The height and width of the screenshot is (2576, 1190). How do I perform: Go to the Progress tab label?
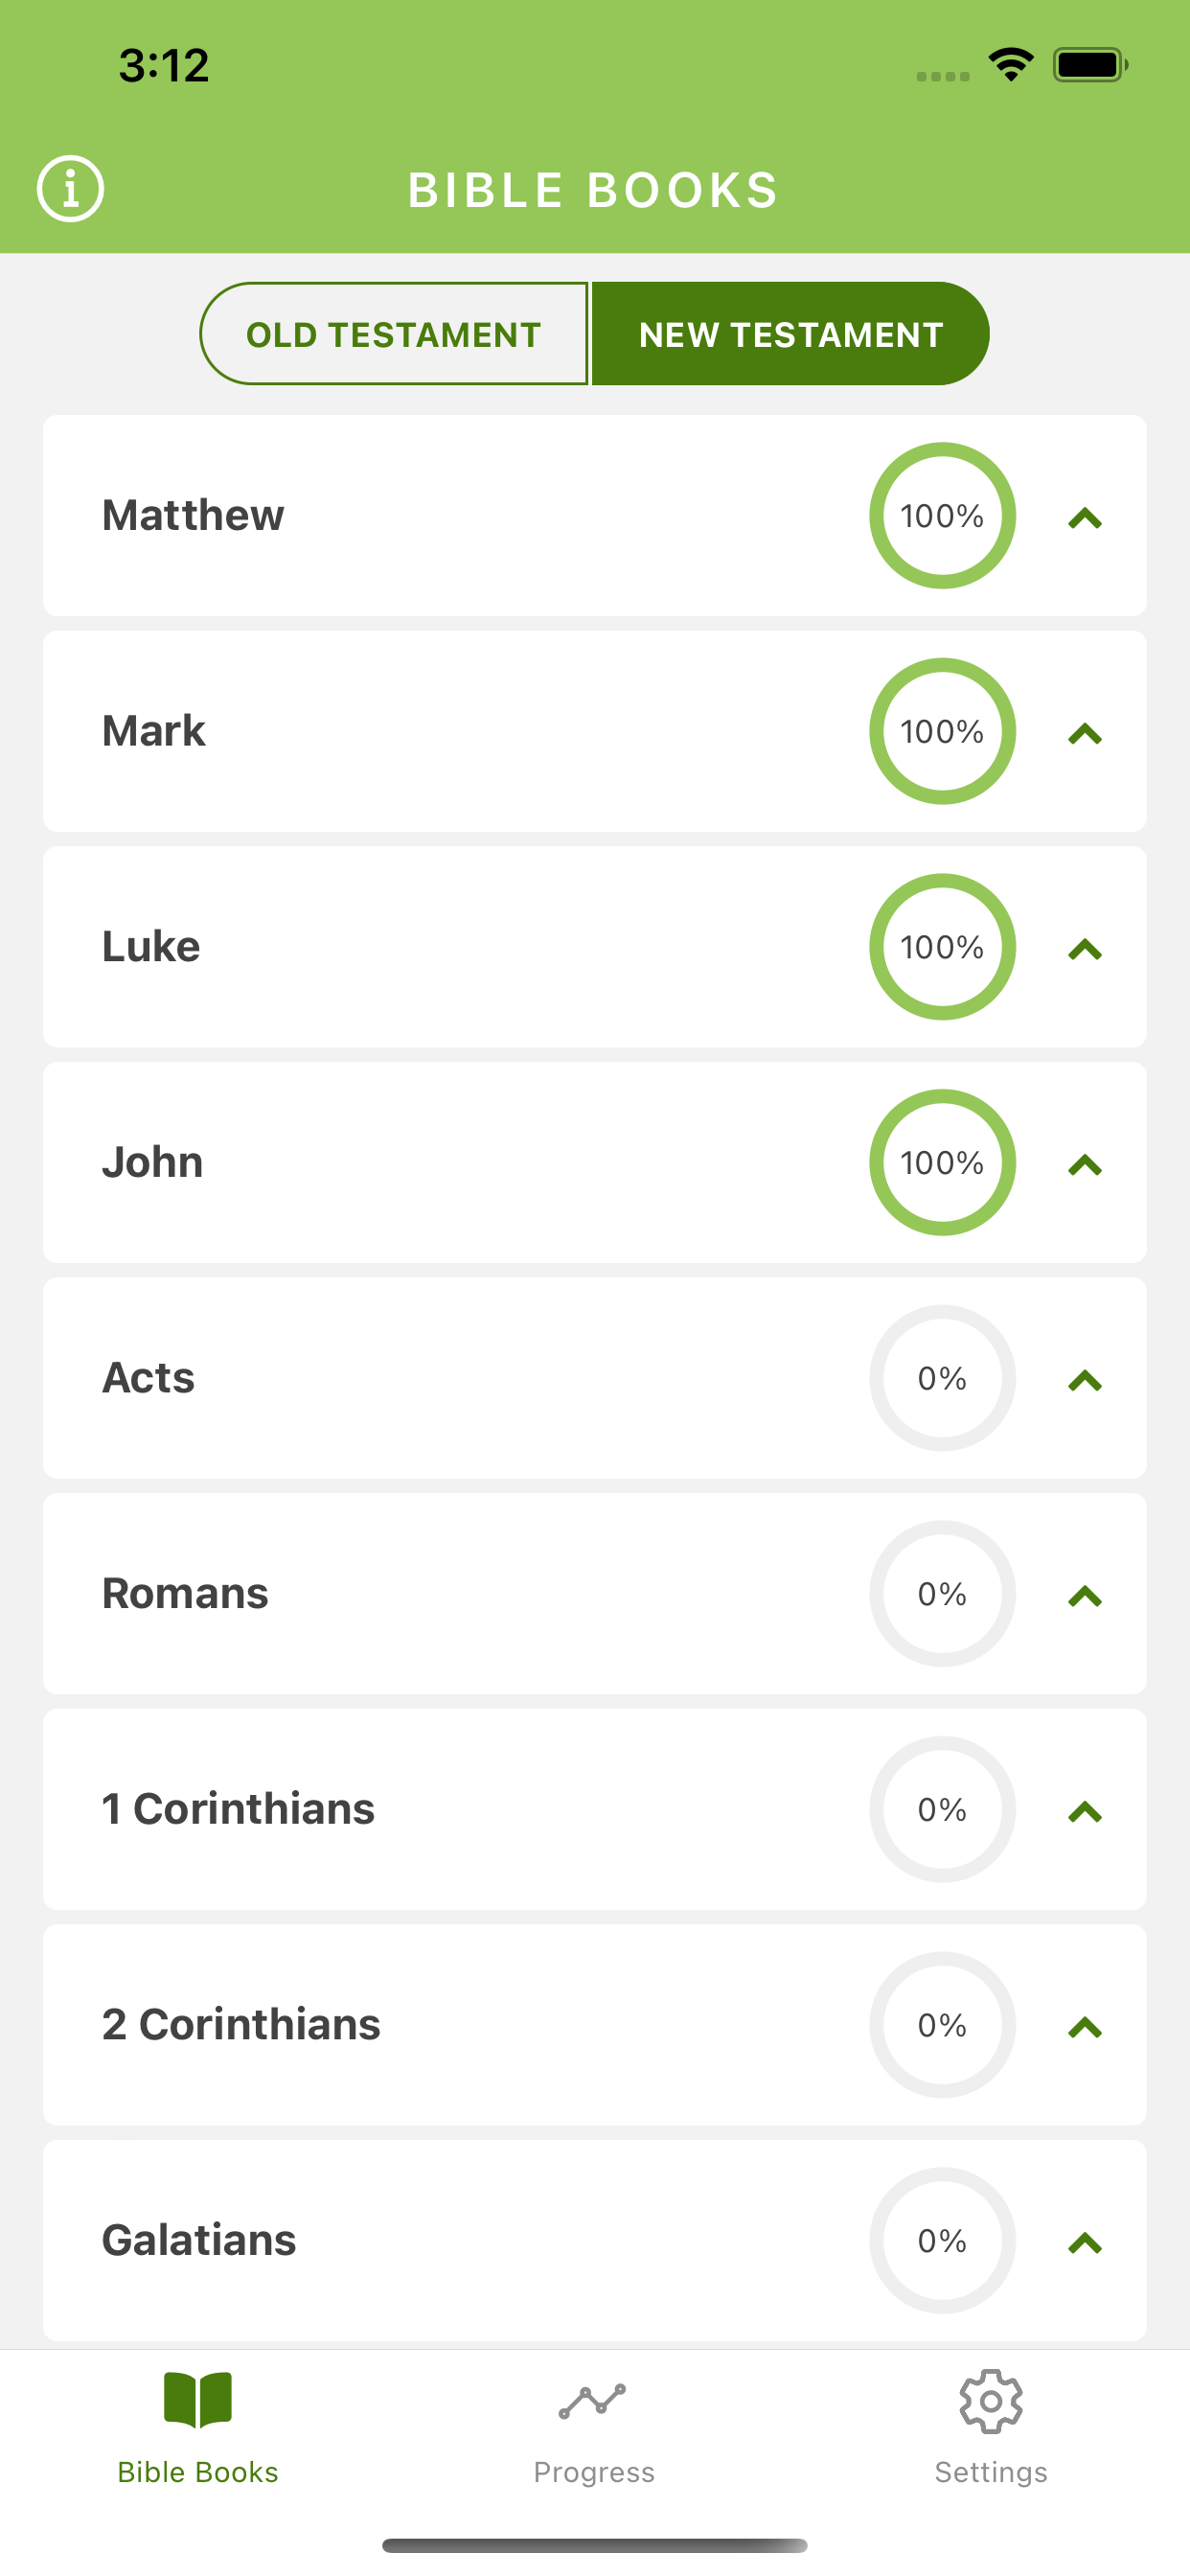point(594,2472)
